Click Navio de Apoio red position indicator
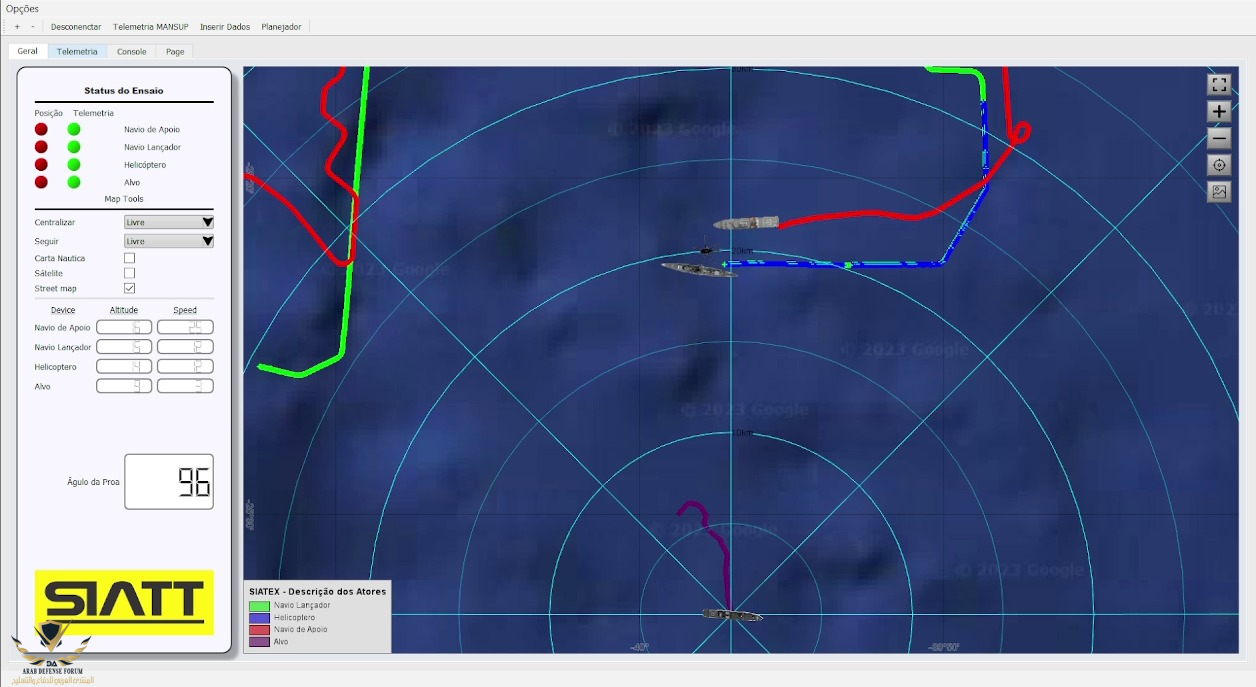 tap(41, 129)
